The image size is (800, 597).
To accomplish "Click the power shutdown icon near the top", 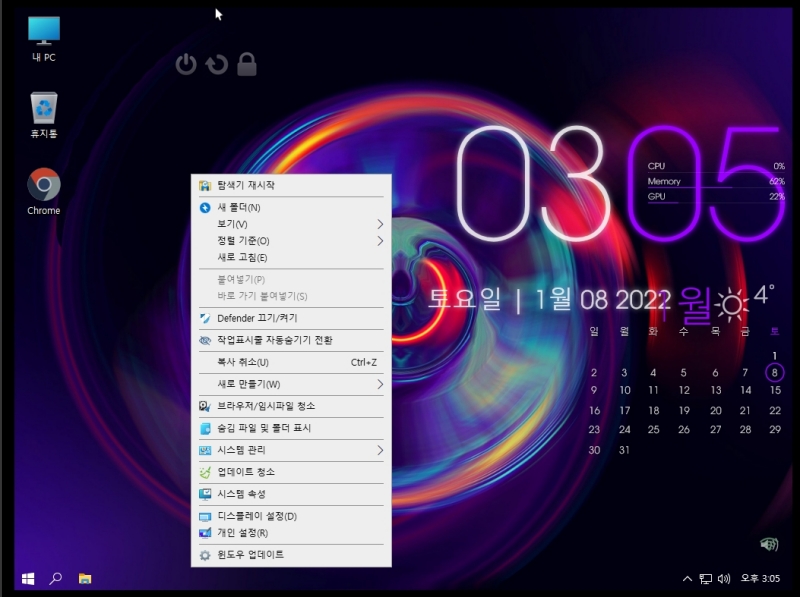I will click(x=187, y=63).
